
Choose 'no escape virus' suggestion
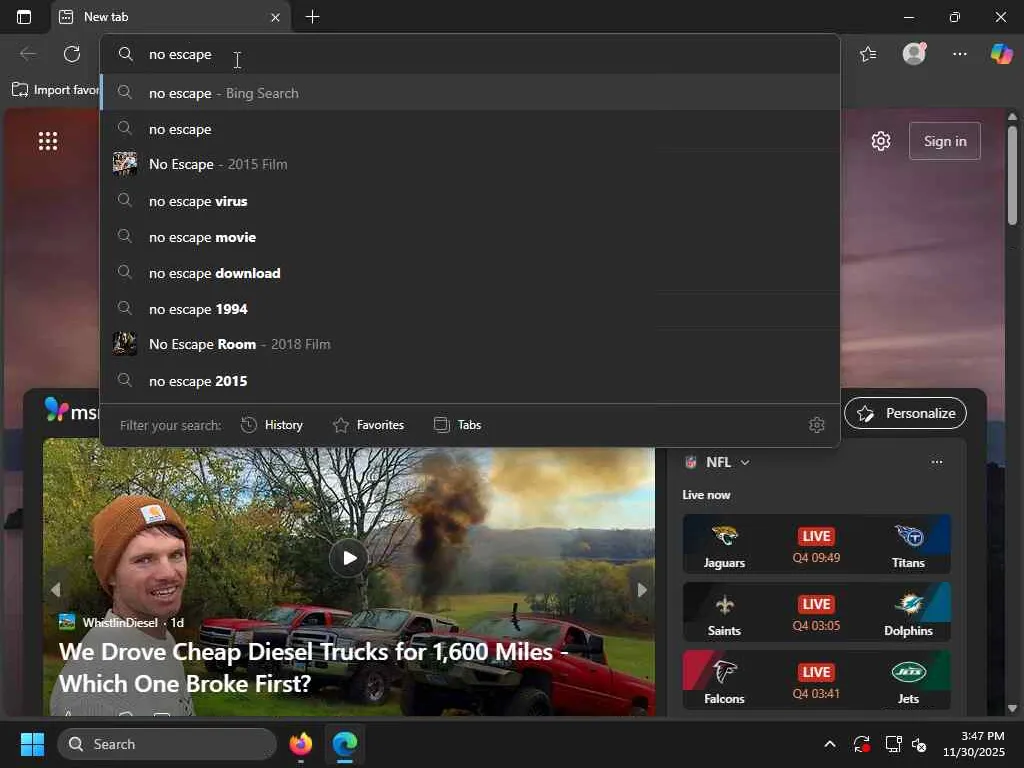(470, 201)
